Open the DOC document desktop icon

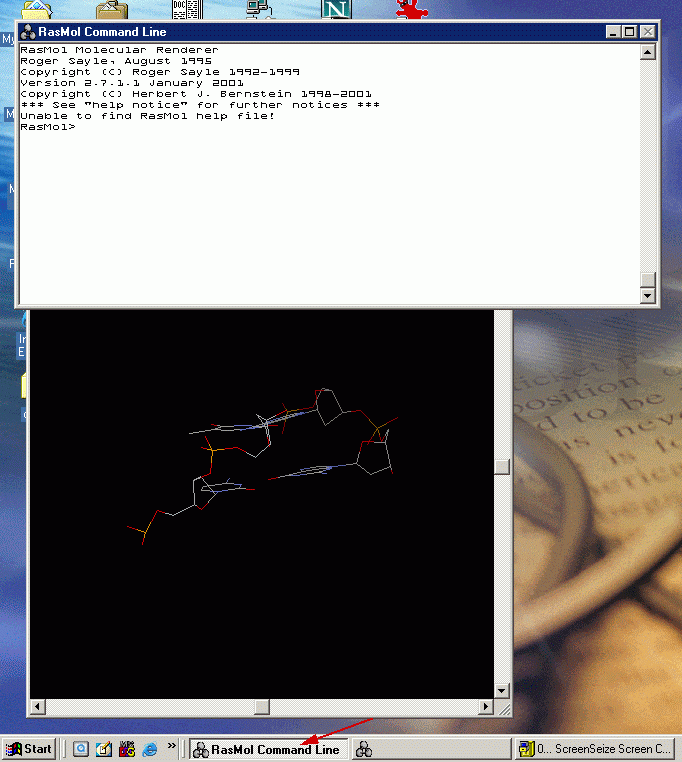click(x=188, y=9)
